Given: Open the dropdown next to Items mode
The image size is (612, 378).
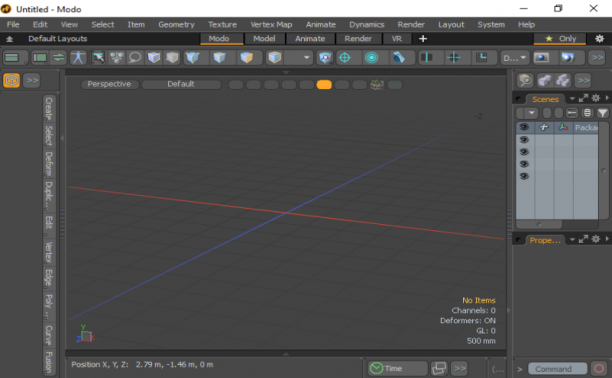Looking at the screenshot, I should click(x=306, y=58).
